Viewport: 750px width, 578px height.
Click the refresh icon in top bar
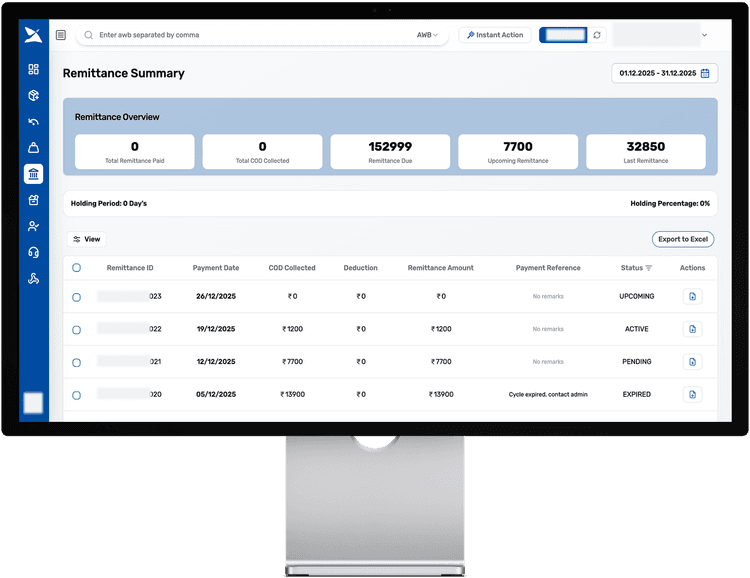[597, 35]
